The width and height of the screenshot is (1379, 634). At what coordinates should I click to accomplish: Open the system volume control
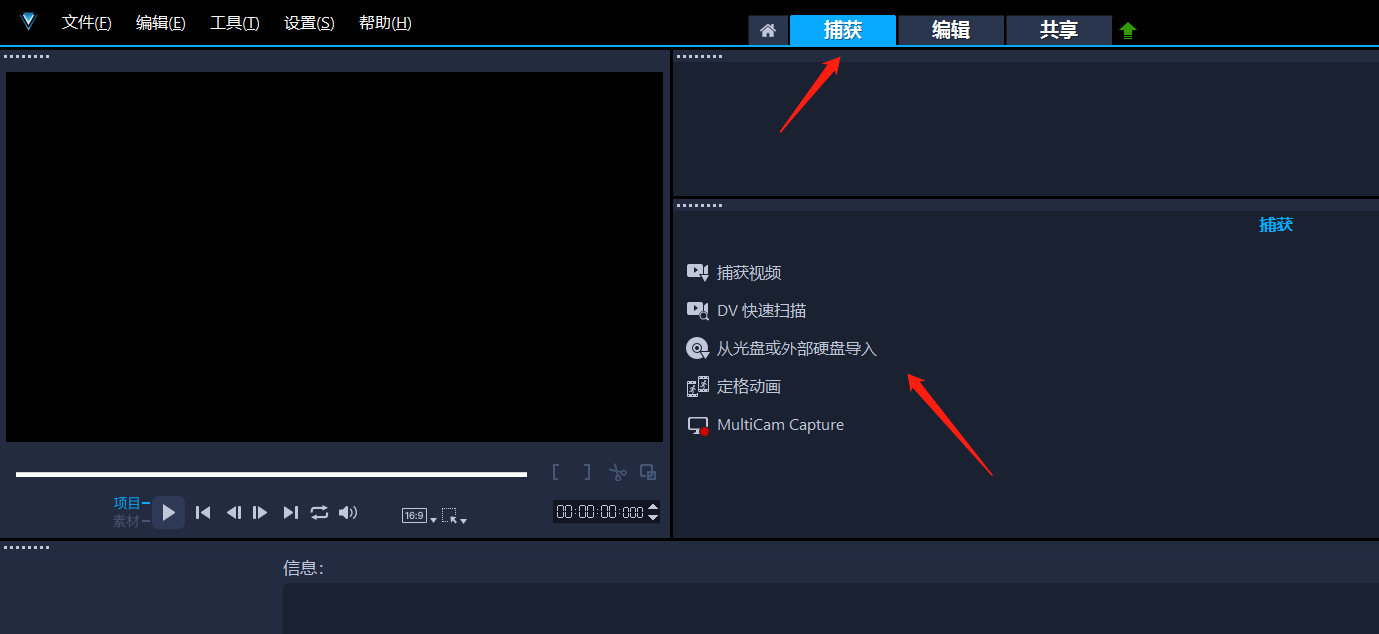pos(348,512)
